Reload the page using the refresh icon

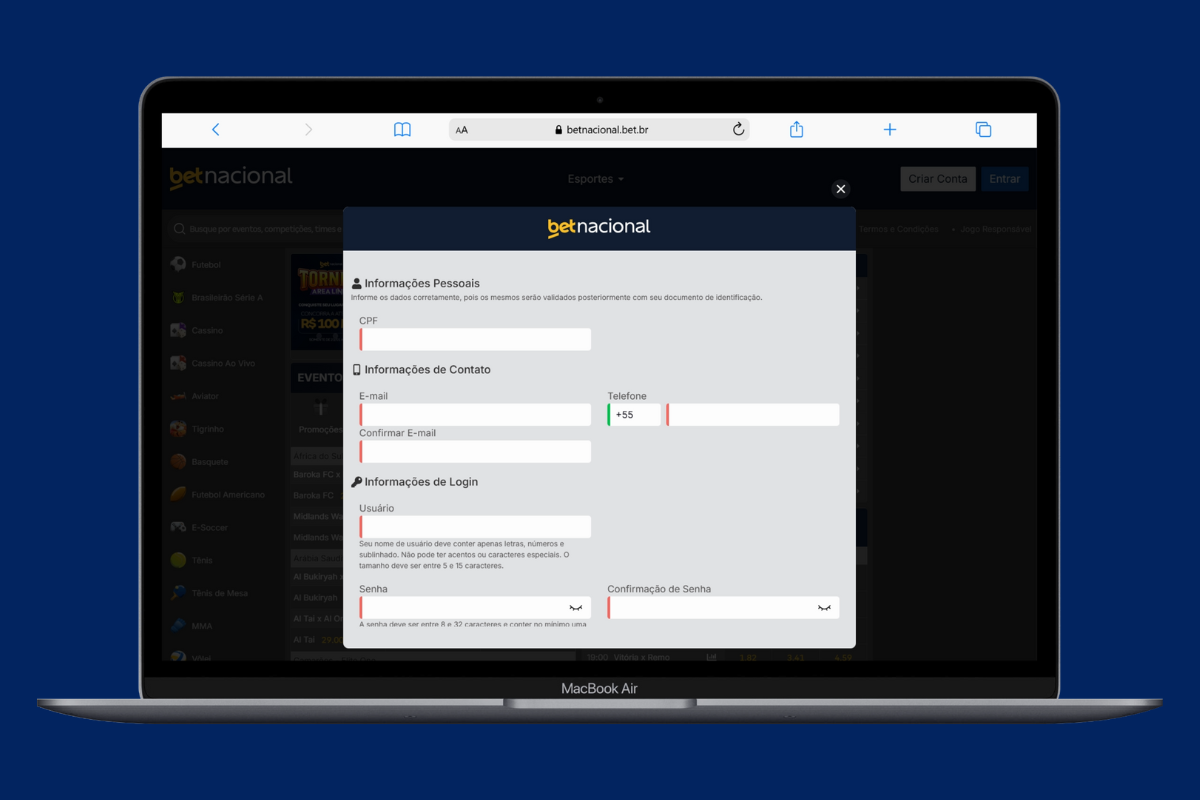tap(738, 130)
